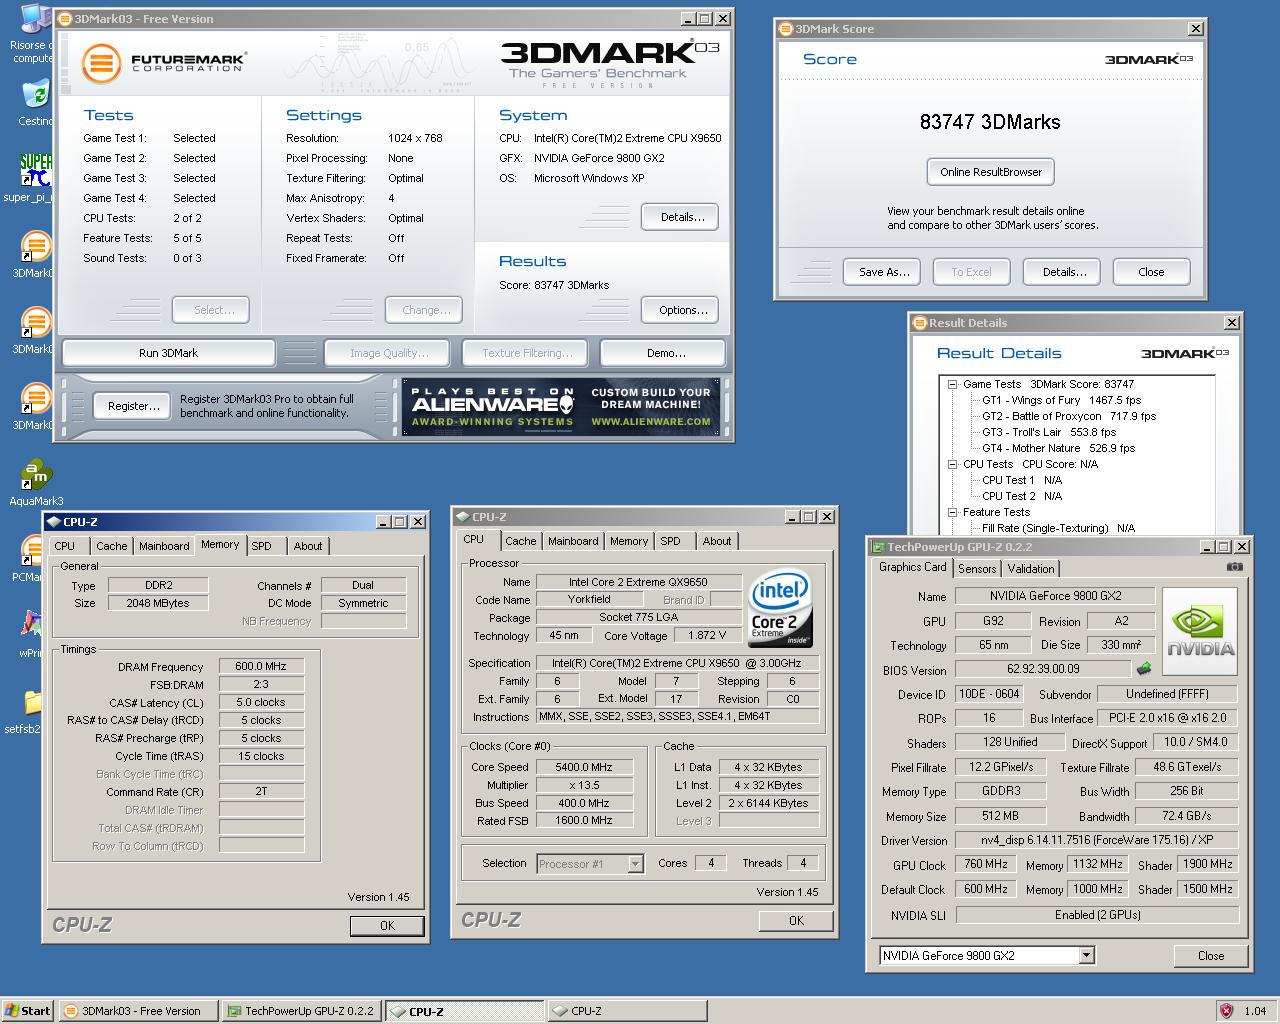Click OK in the right CPU-Z window
The height and width of the screenshot is (1024, 1280).
click(796, 921)
